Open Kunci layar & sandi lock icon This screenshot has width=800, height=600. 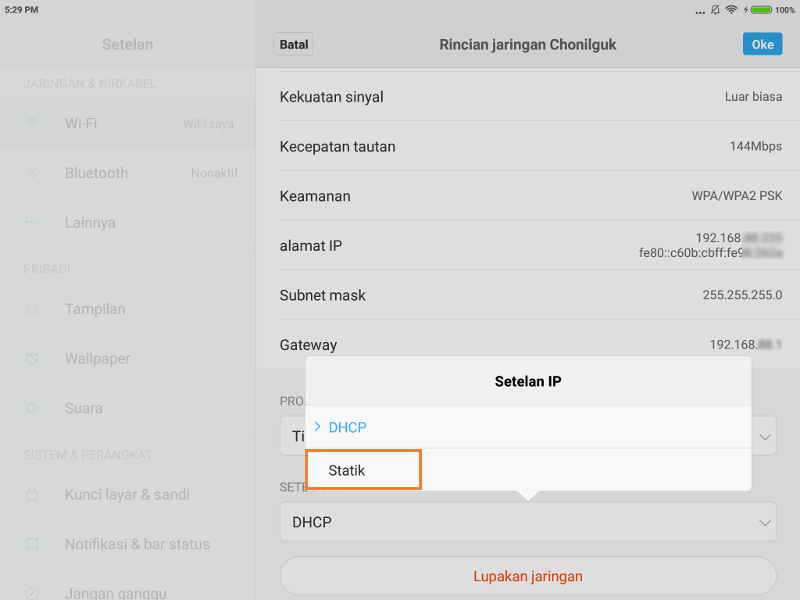pos(33,494)
